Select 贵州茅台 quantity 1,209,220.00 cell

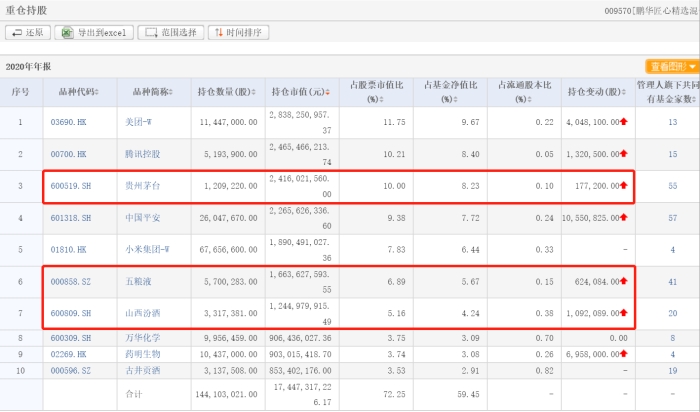click(230, 186)
